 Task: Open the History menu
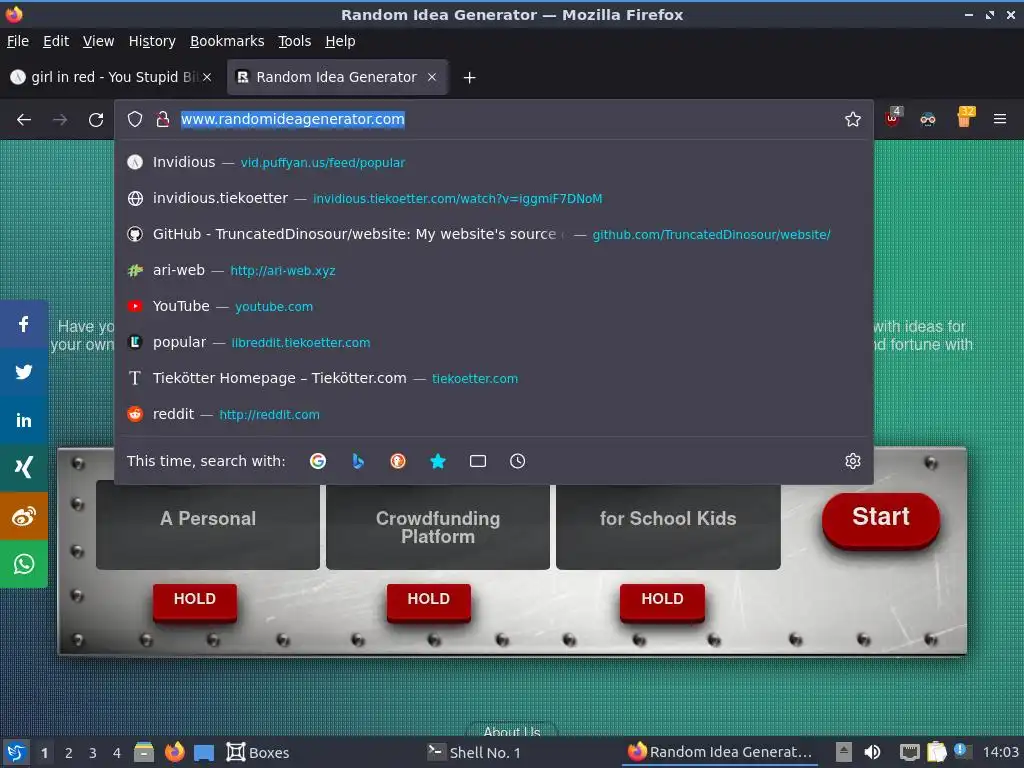(152, 41)
